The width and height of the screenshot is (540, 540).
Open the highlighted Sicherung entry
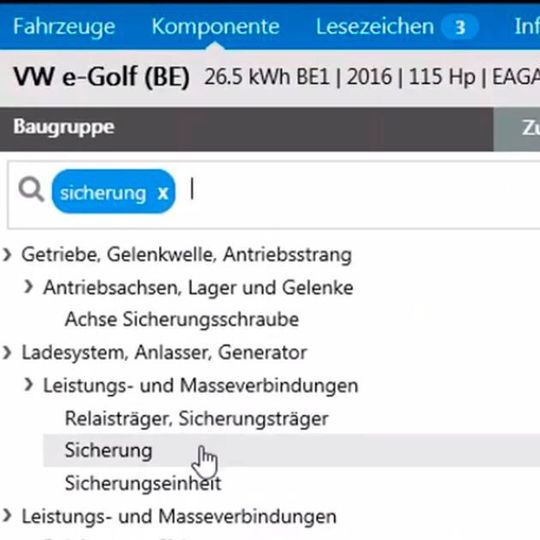click(291, 451)
